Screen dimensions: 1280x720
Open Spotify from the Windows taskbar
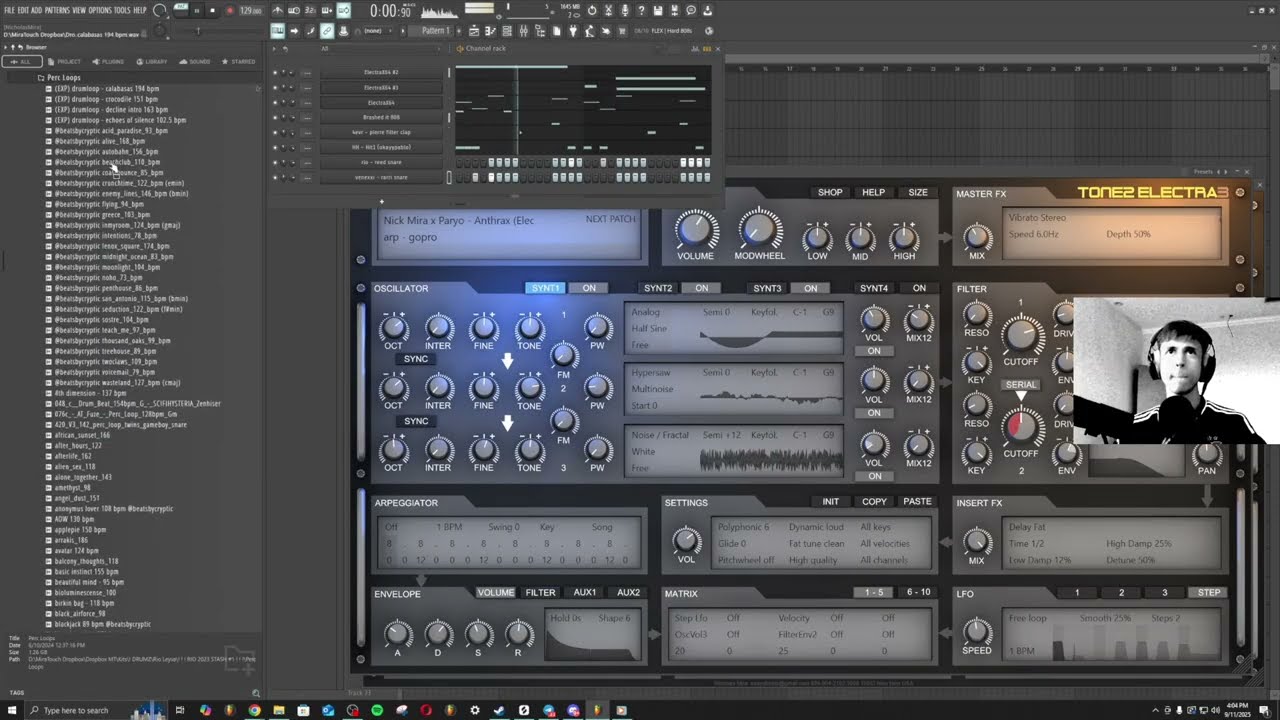point(377,710)
